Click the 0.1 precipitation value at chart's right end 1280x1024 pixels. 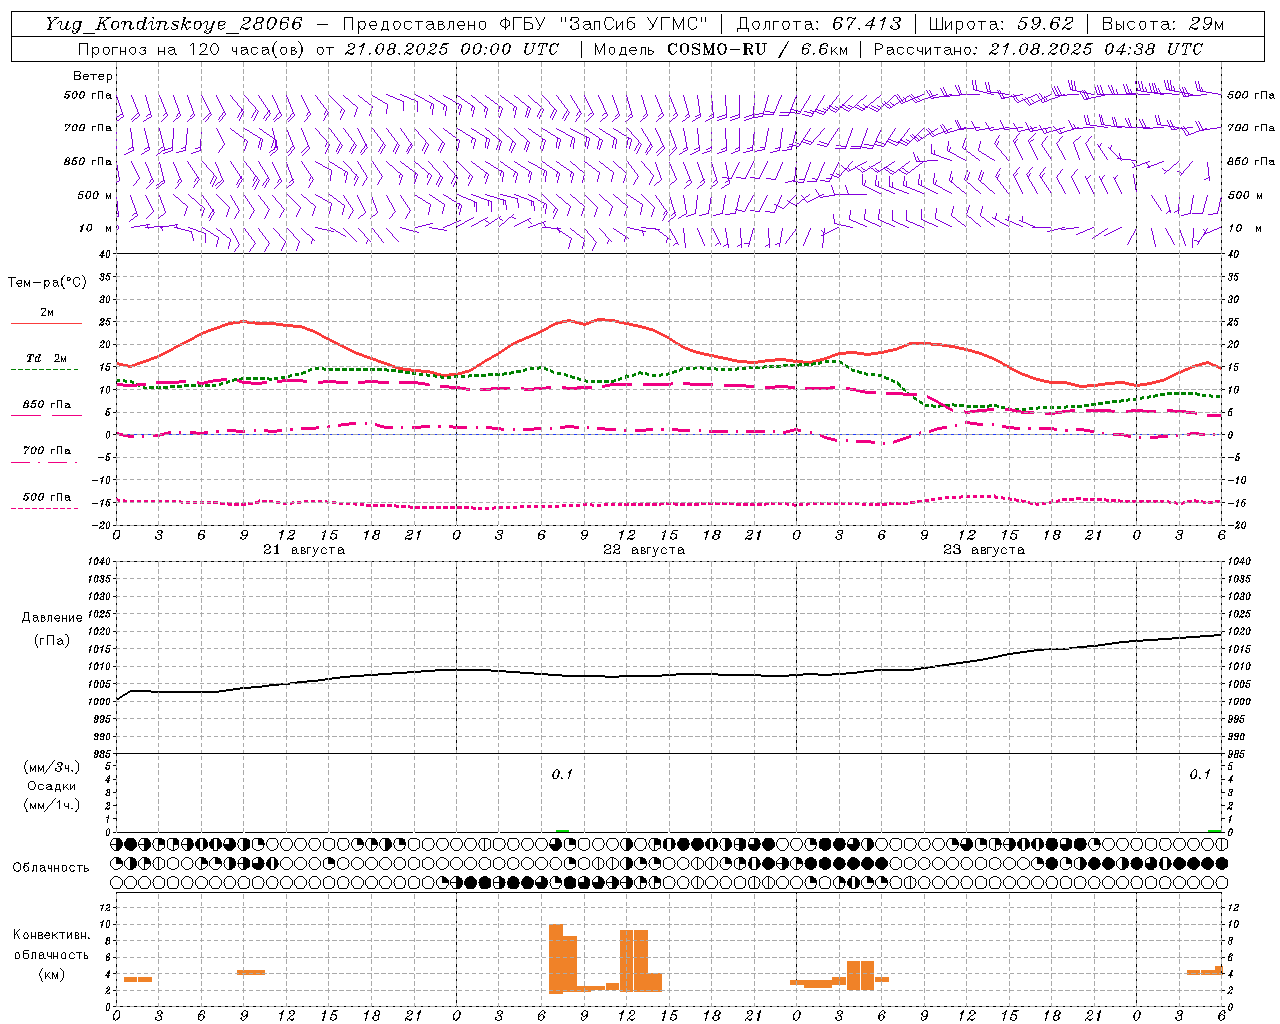click(1200, 774)
